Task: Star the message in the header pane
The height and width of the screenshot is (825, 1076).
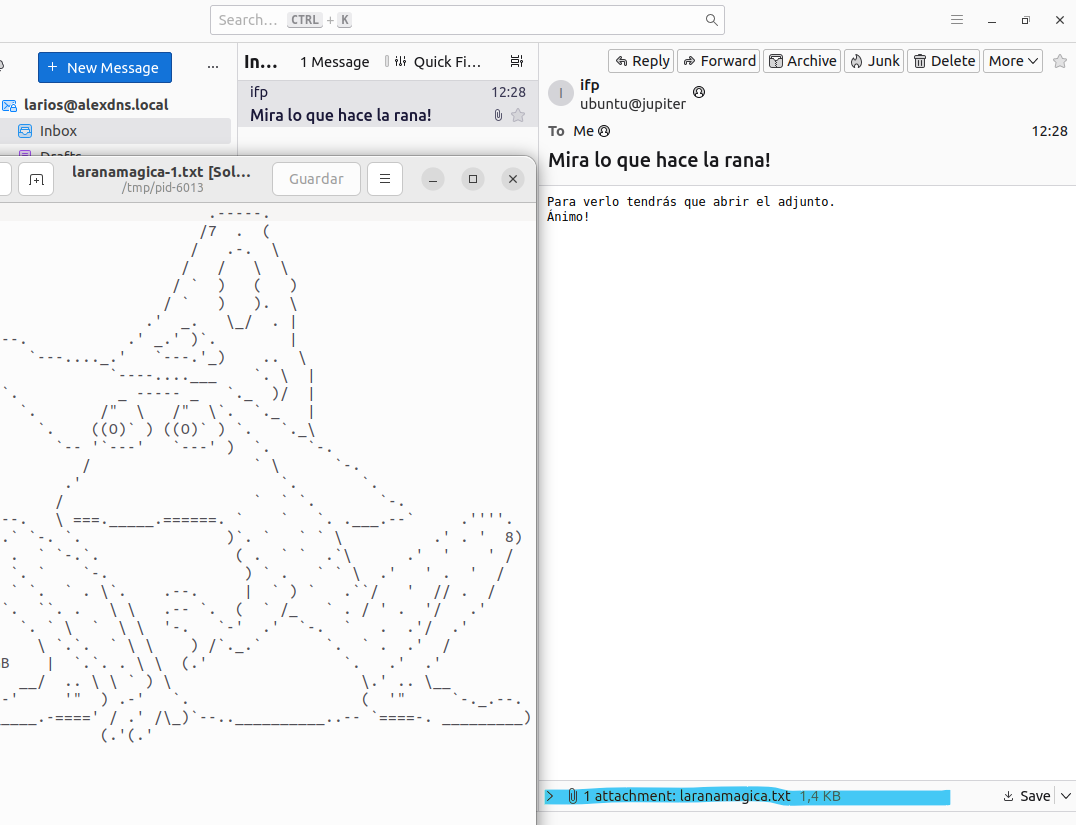Action: pyautogui.click(x=1060, y=61)
